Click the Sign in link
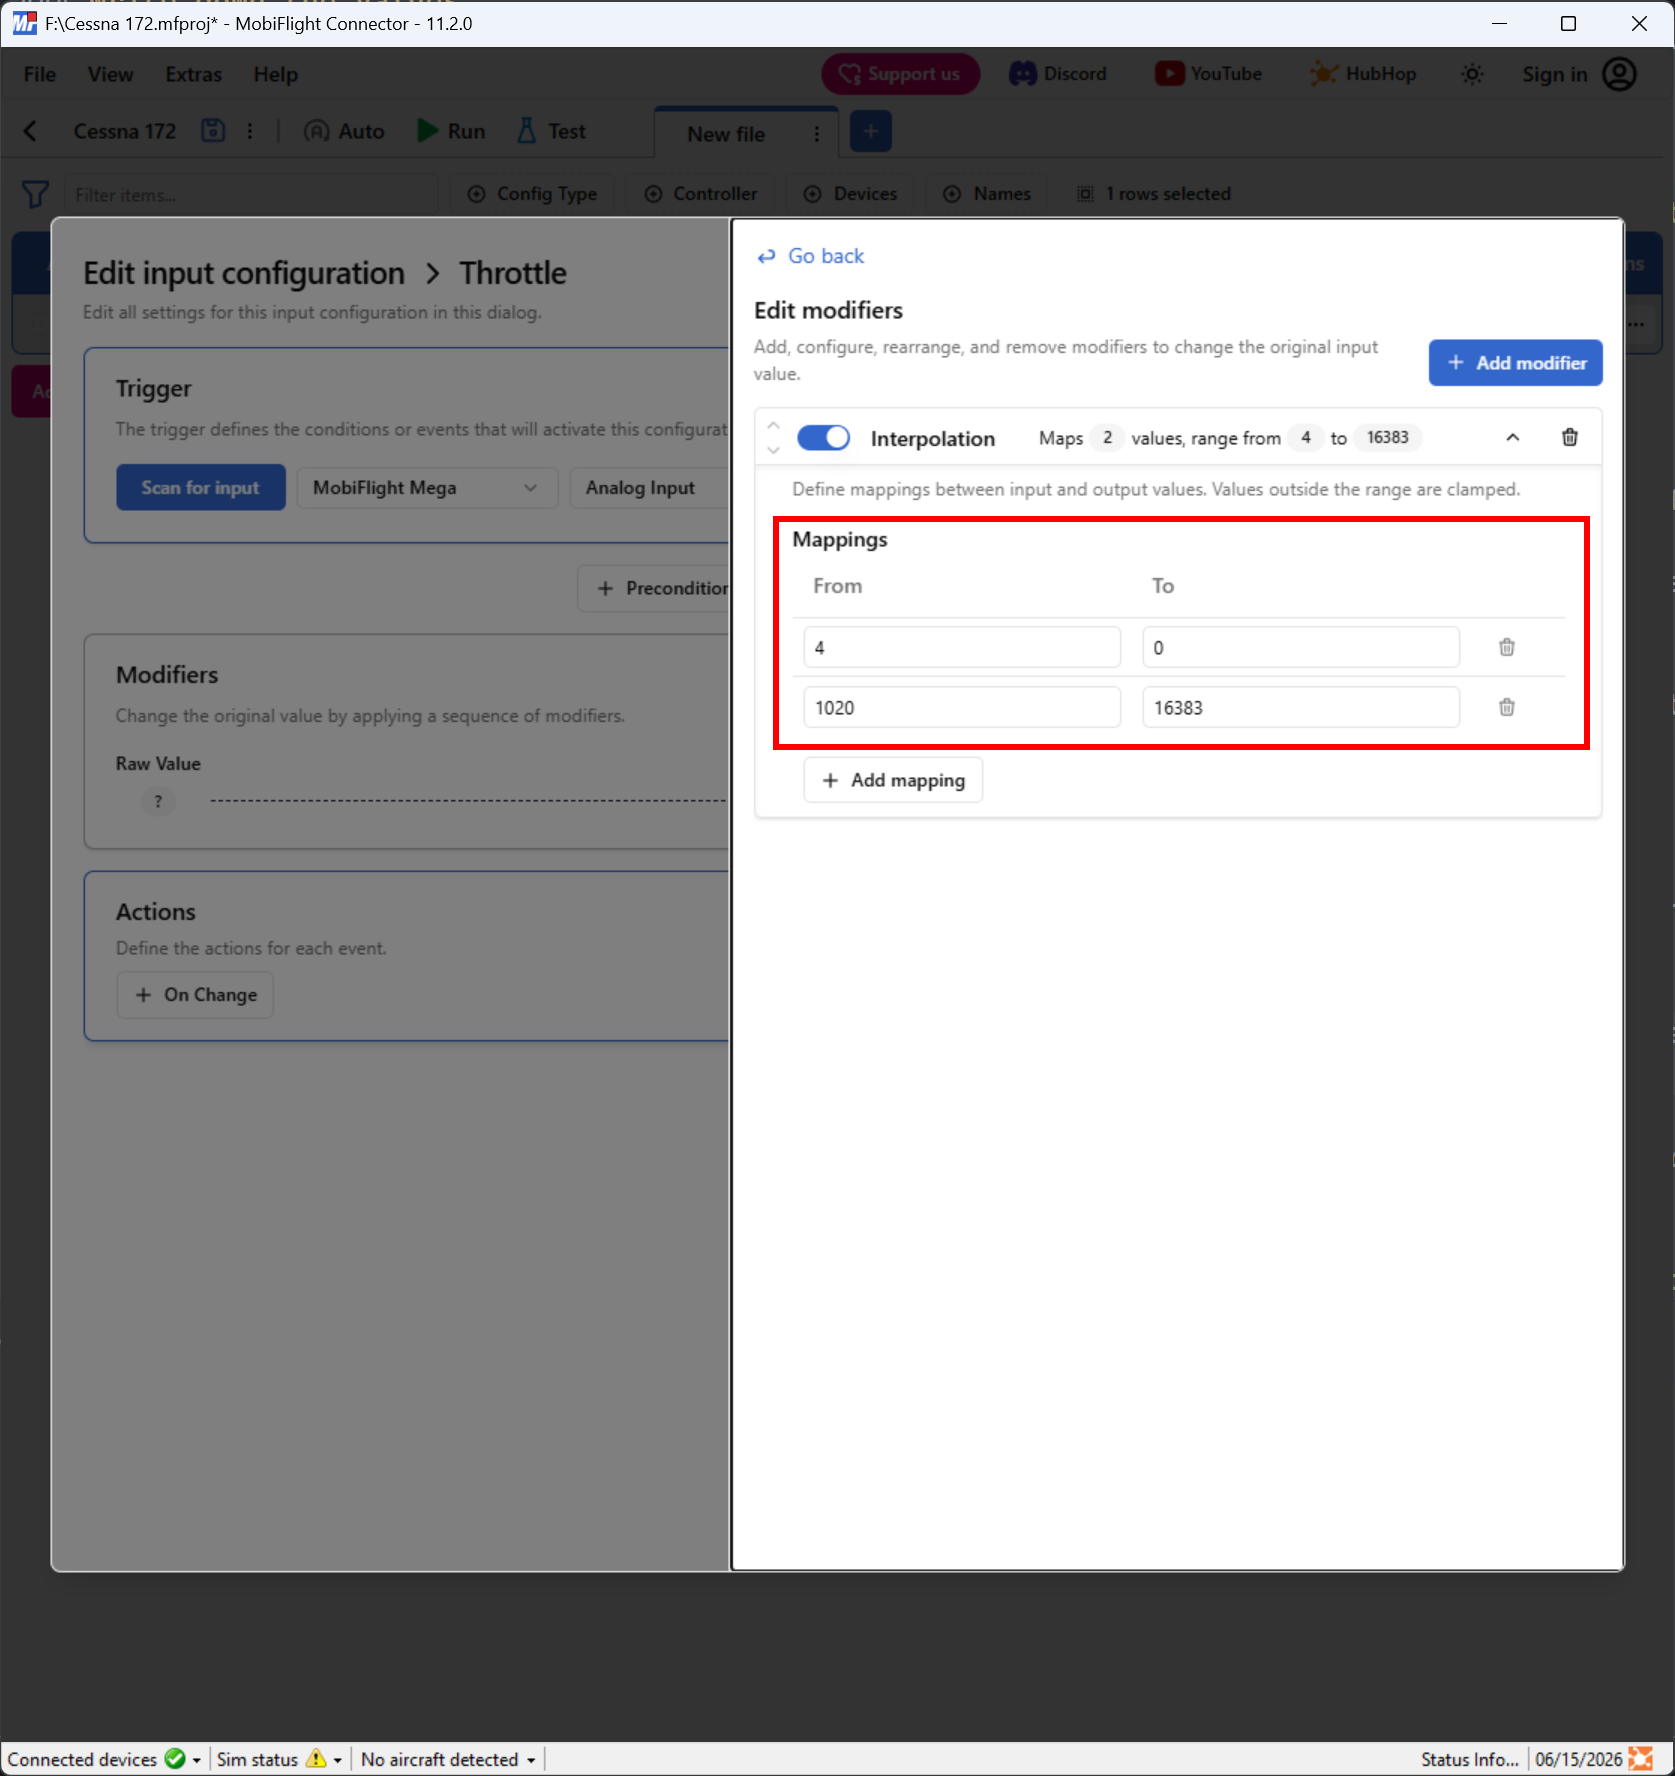 click(1554, 74)
